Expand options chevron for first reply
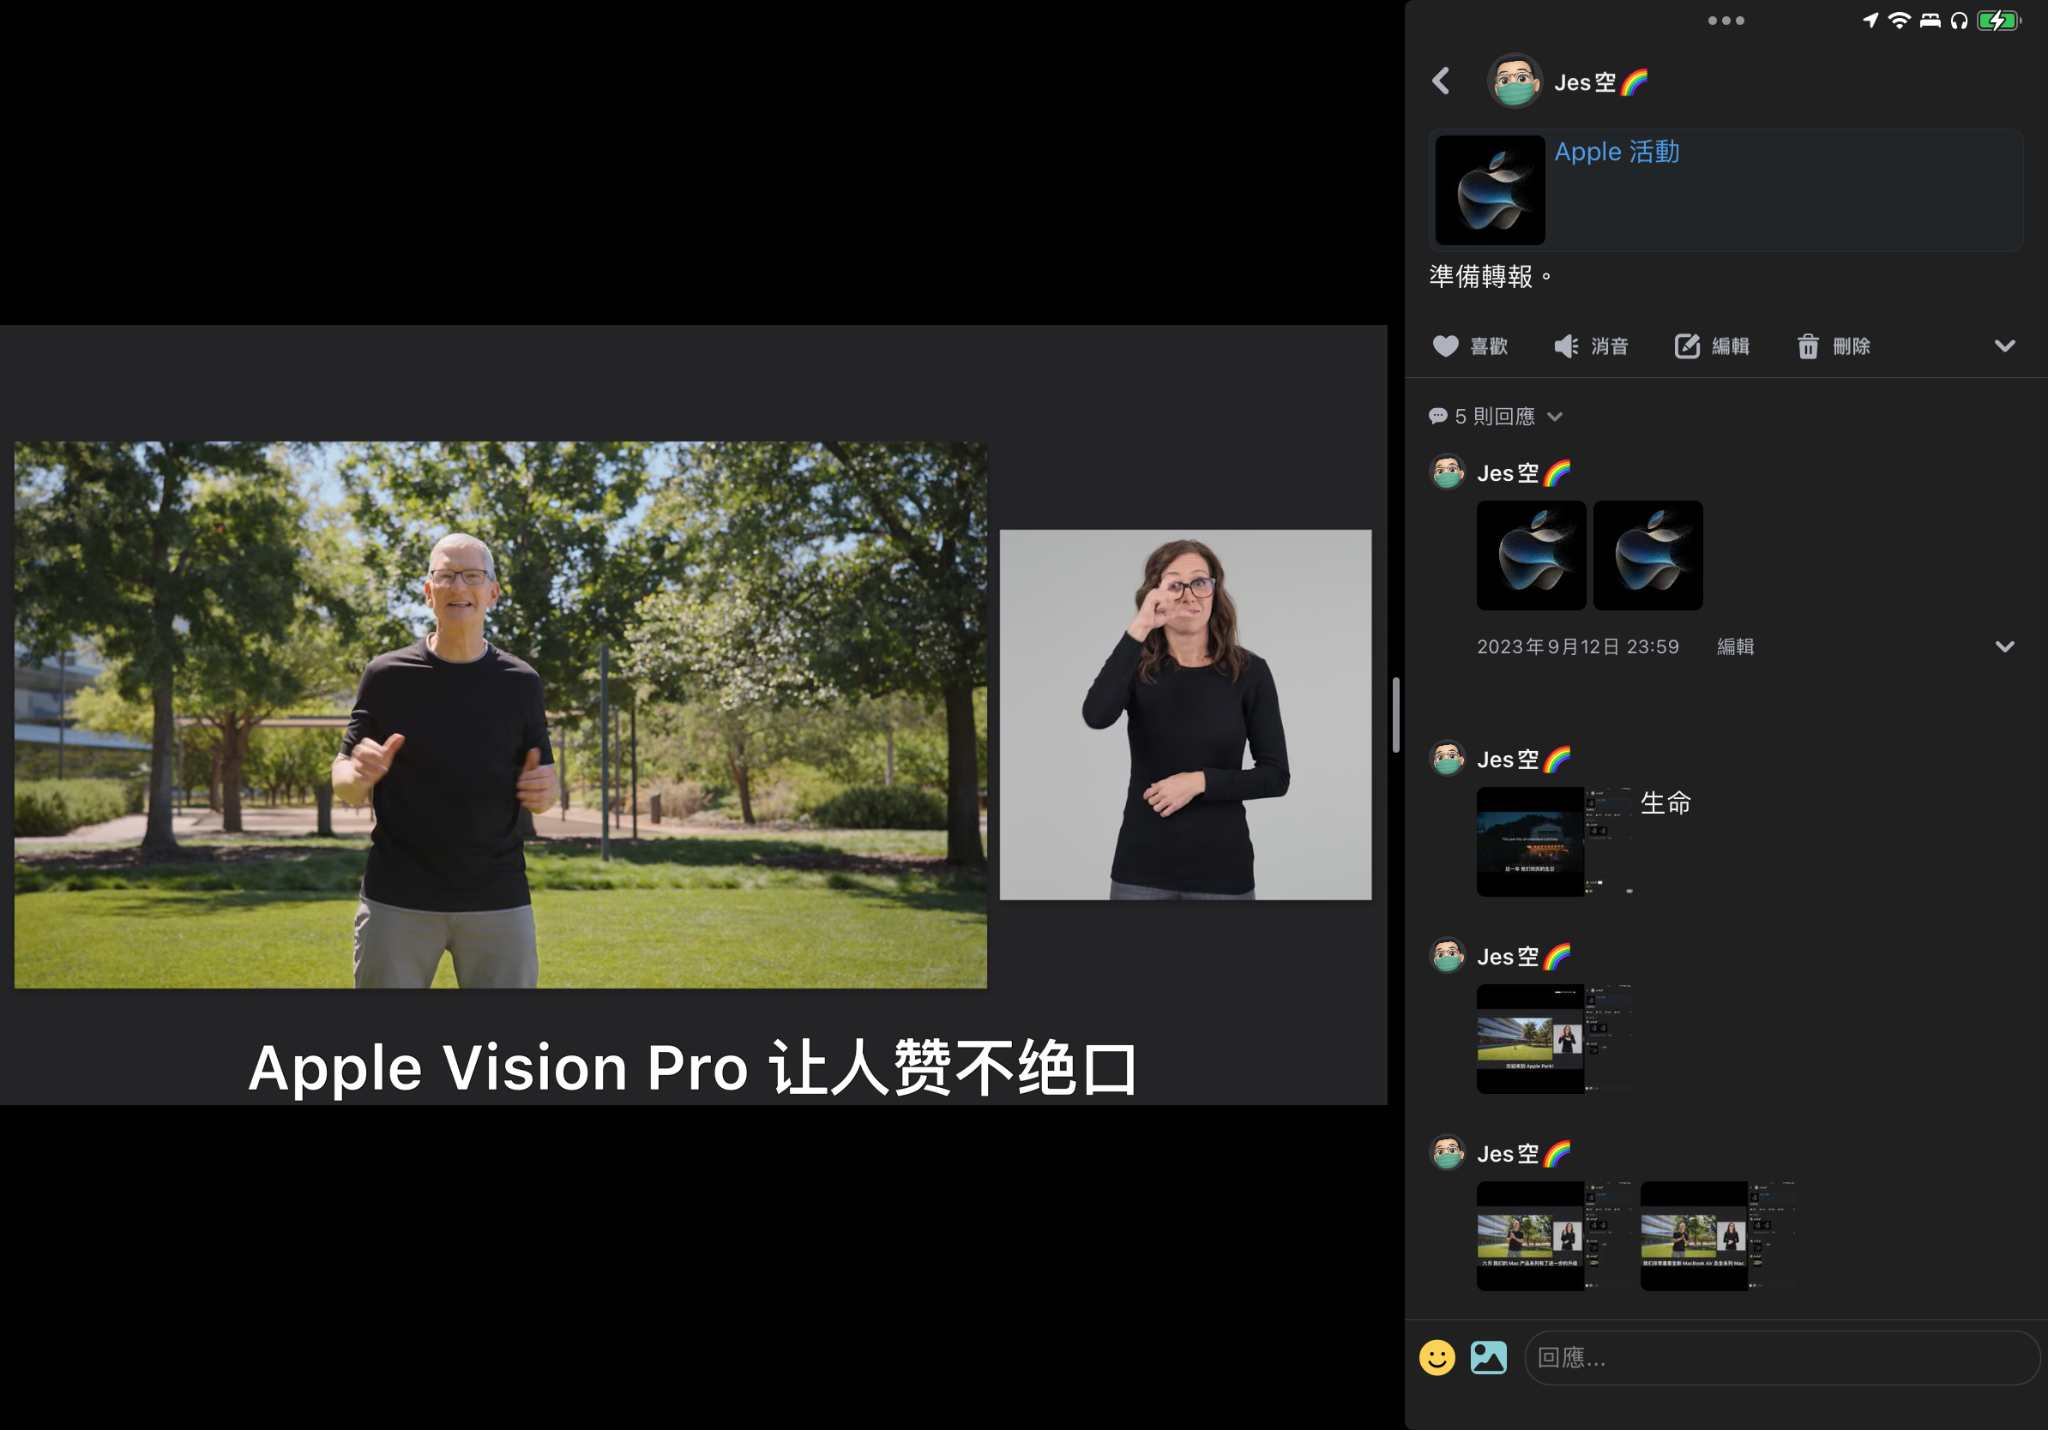This screenshot has width=2048, height=1430. pos(2004,647)
